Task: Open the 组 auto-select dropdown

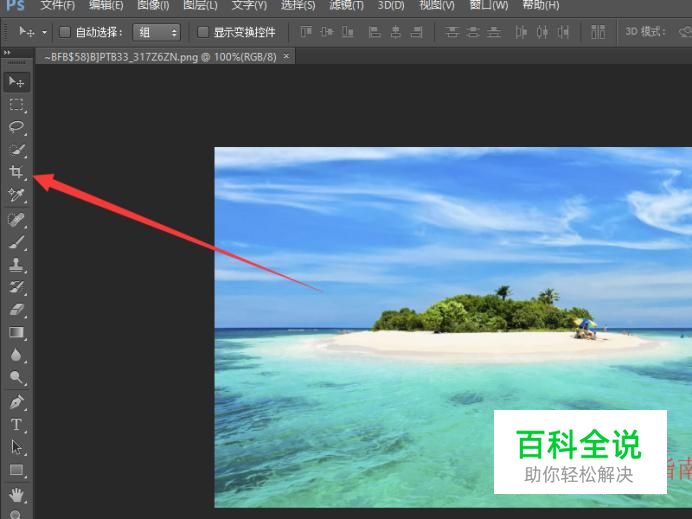Action: [156, 32]
